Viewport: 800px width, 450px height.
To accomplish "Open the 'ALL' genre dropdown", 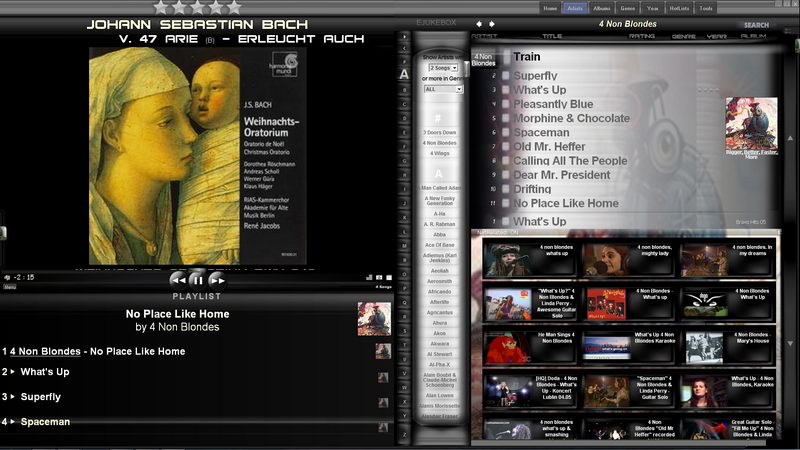I will [443, 89].
